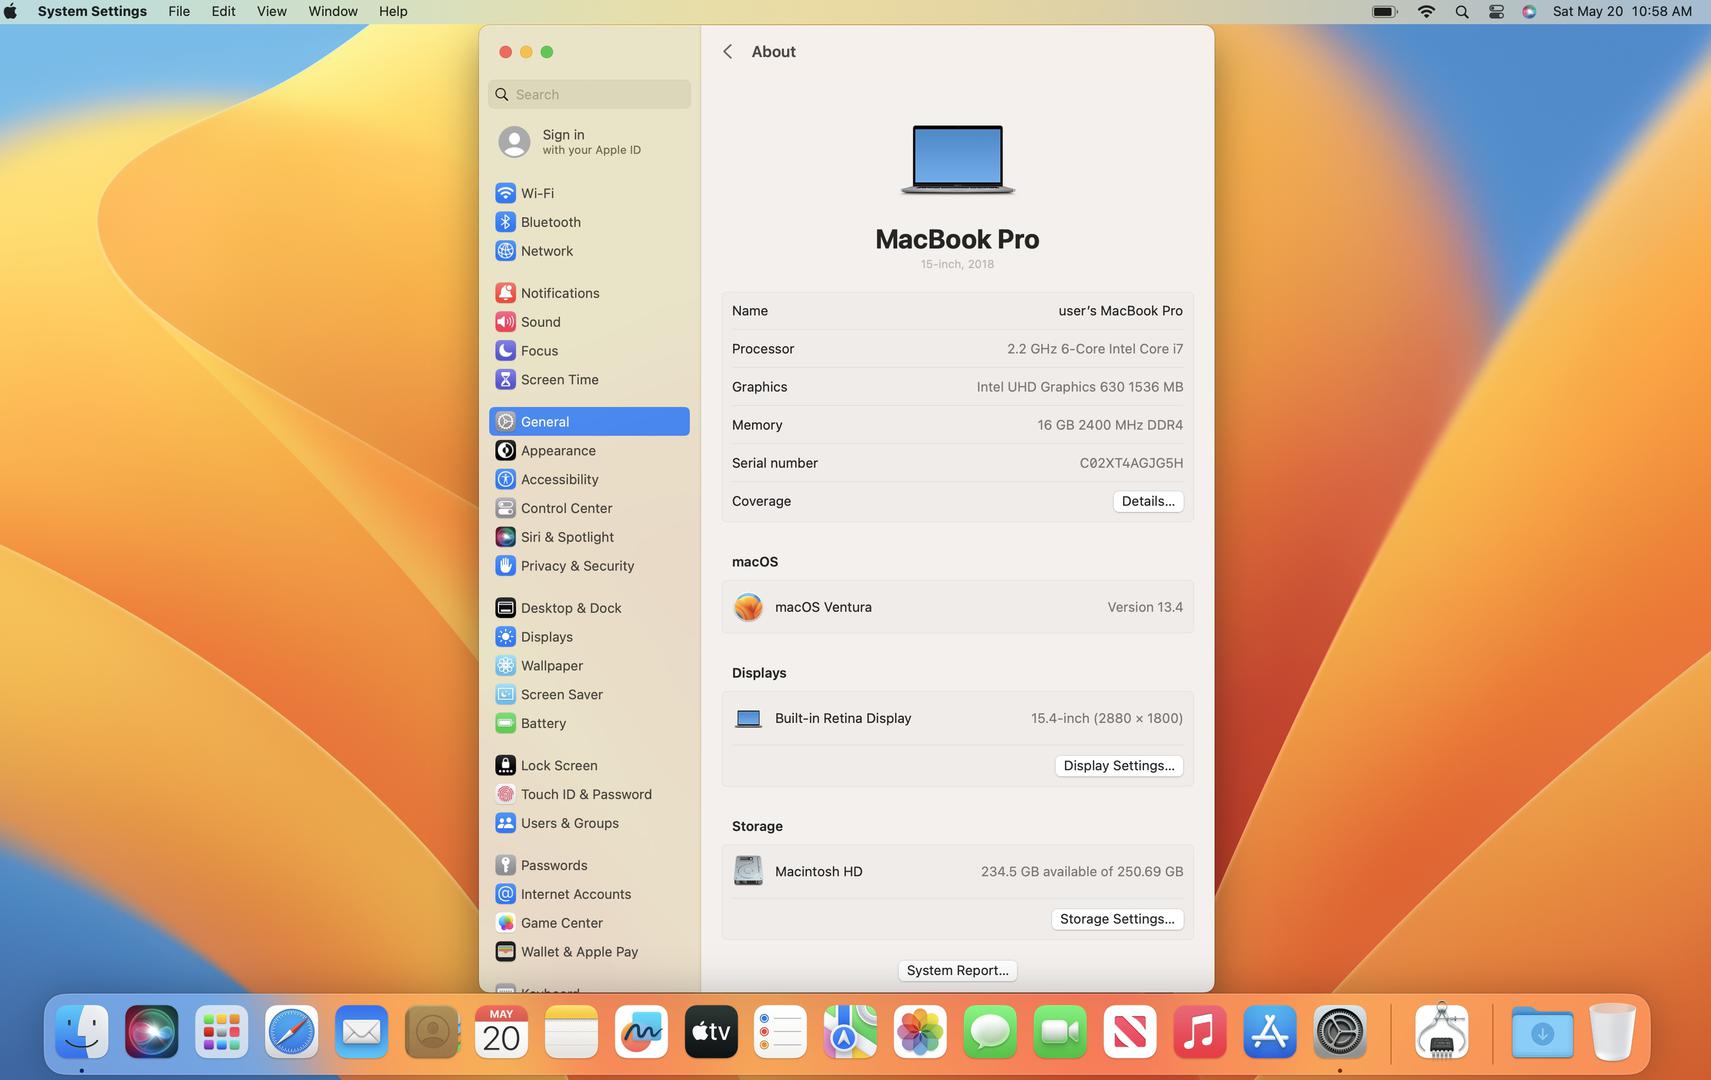This screenshot has height=1080, width=1711.
Task: Open Network settings in sidebar
Action: (589, 251)
